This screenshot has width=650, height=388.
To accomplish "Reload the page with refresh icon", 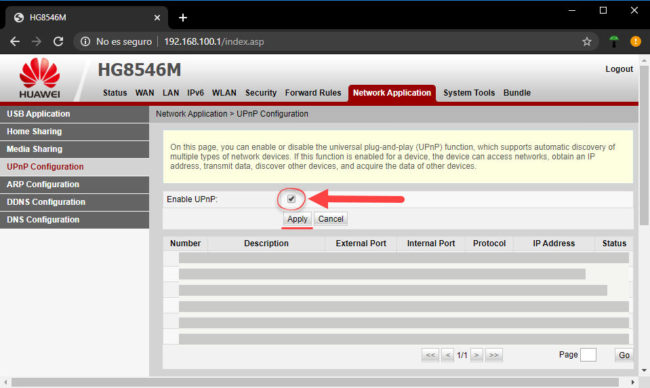I will (x=58, y=41).
